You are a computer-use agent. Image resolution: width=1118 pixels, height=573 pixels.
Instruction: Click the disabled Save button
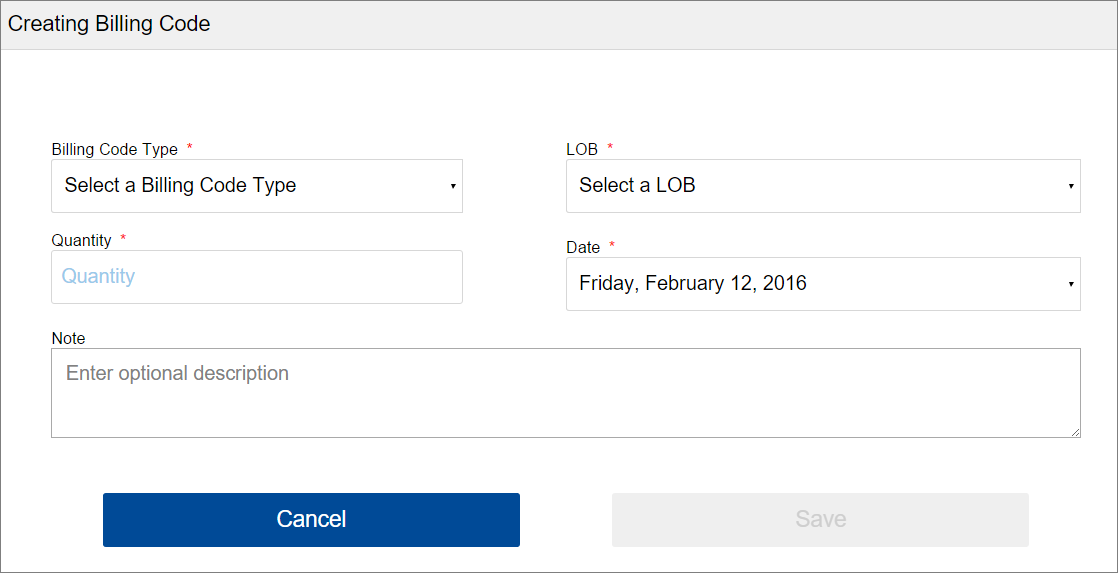[820, 520]
